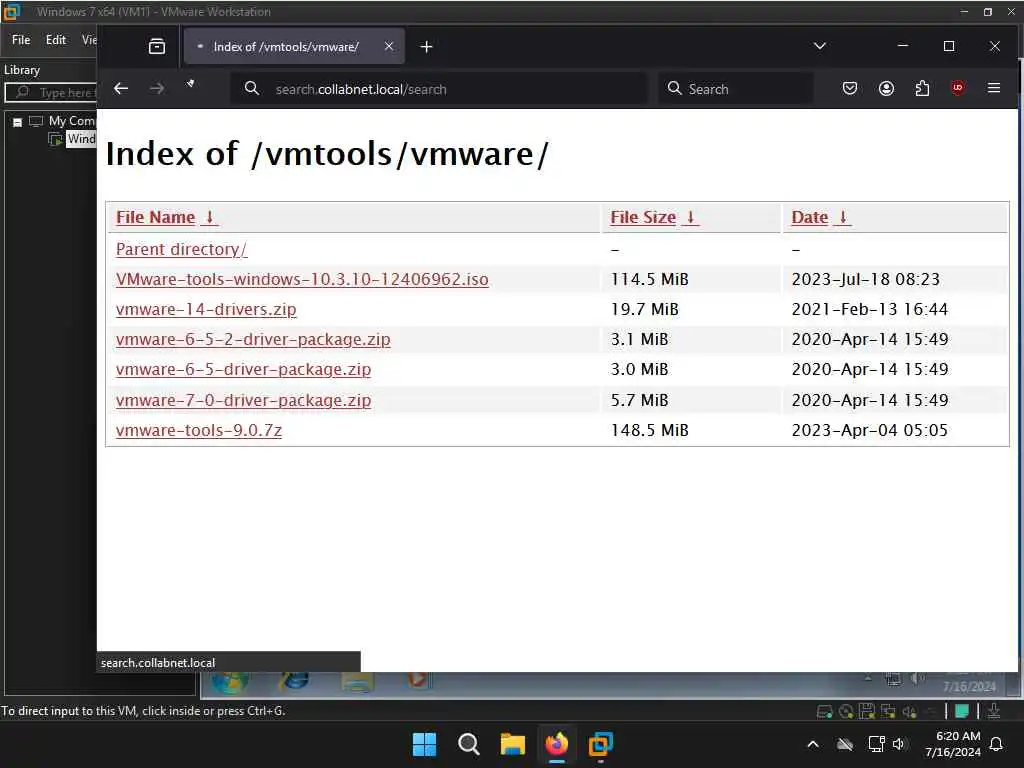
Task: Click the VMware Library search field
Action: click(51, 93)
